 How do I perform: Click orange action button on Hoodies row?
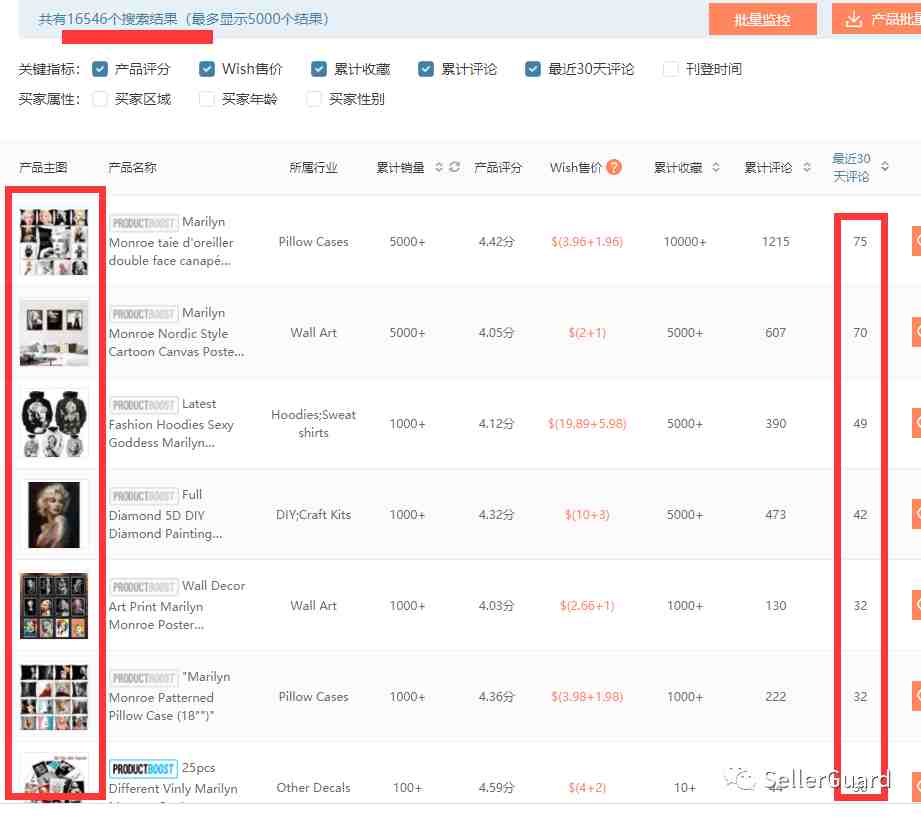click(916, 423)
